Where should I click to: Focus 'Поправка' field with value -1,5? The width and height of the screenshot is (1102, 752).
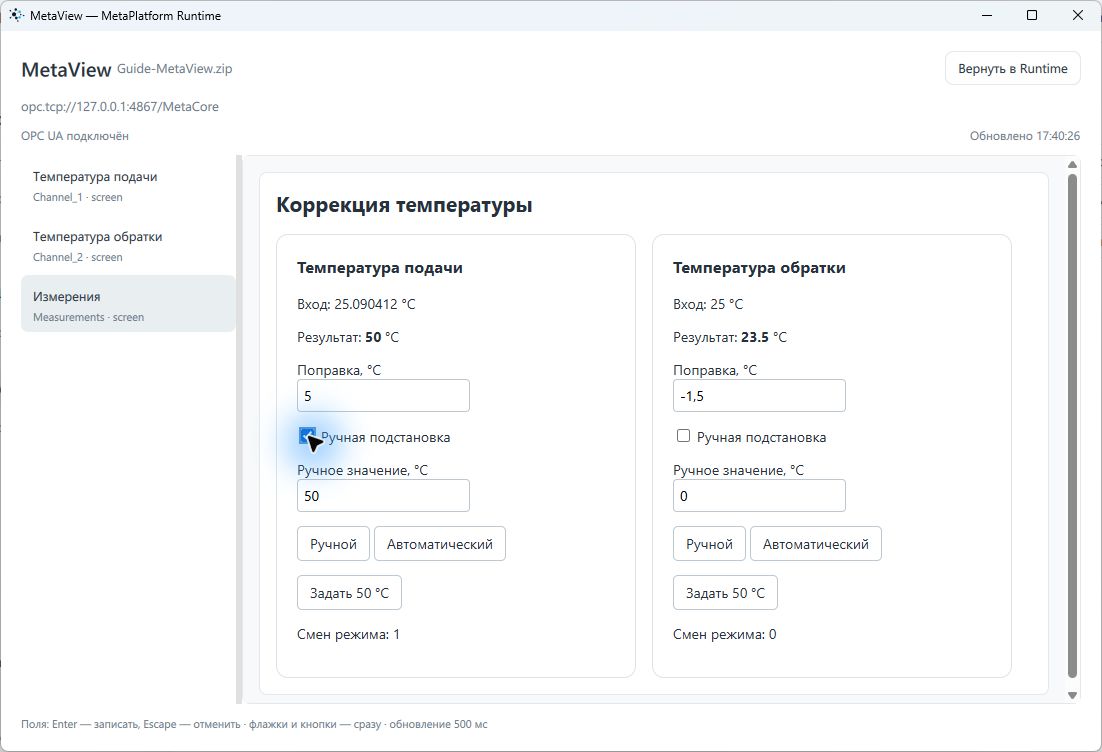point(759,396)
